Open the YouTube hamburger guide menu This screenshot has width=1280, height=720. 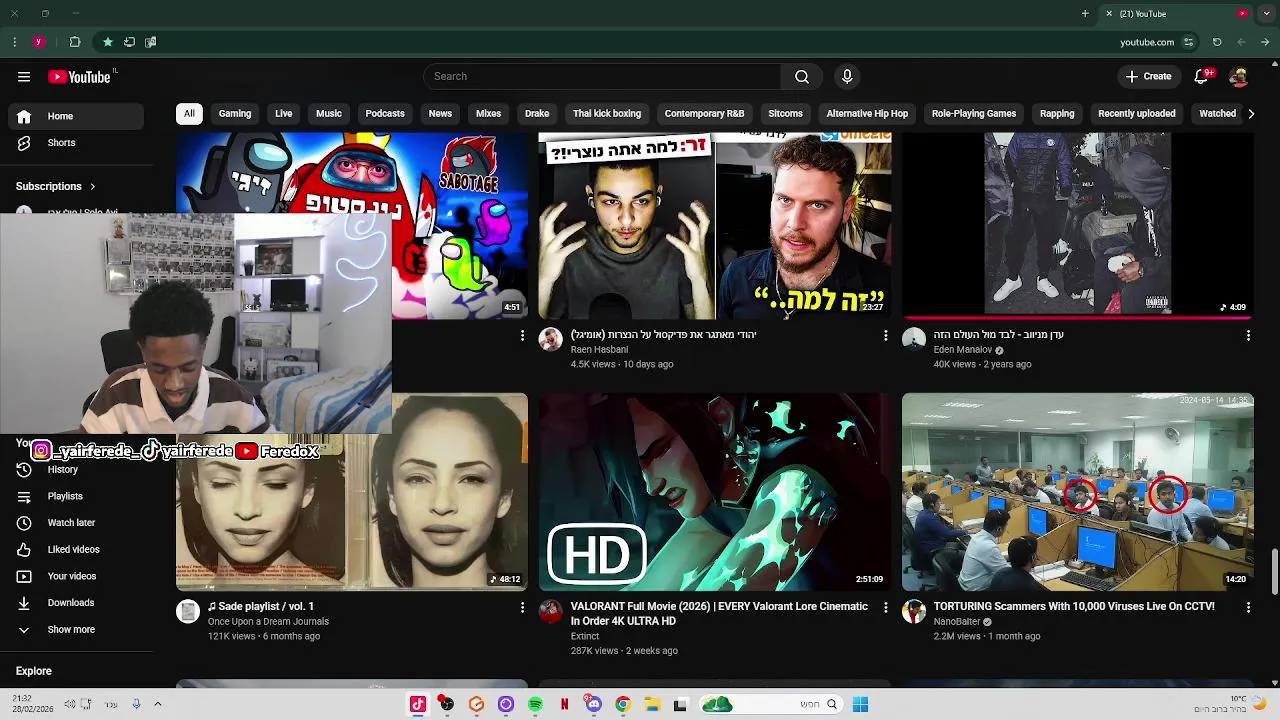pyautogui.click(x=24, y=77)
